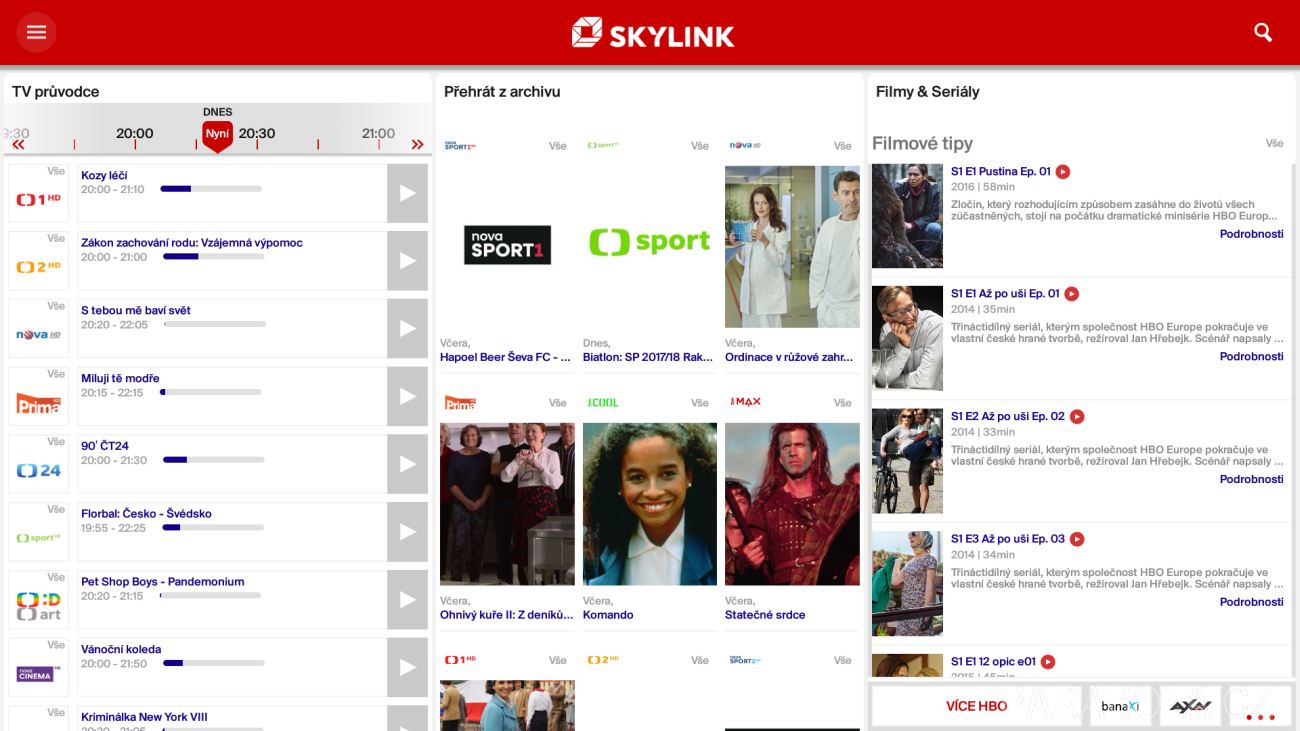This screenshot has height=731, width=1300.
Task: Play S tebou mě baví svět
Action: (x=407, y=329)
